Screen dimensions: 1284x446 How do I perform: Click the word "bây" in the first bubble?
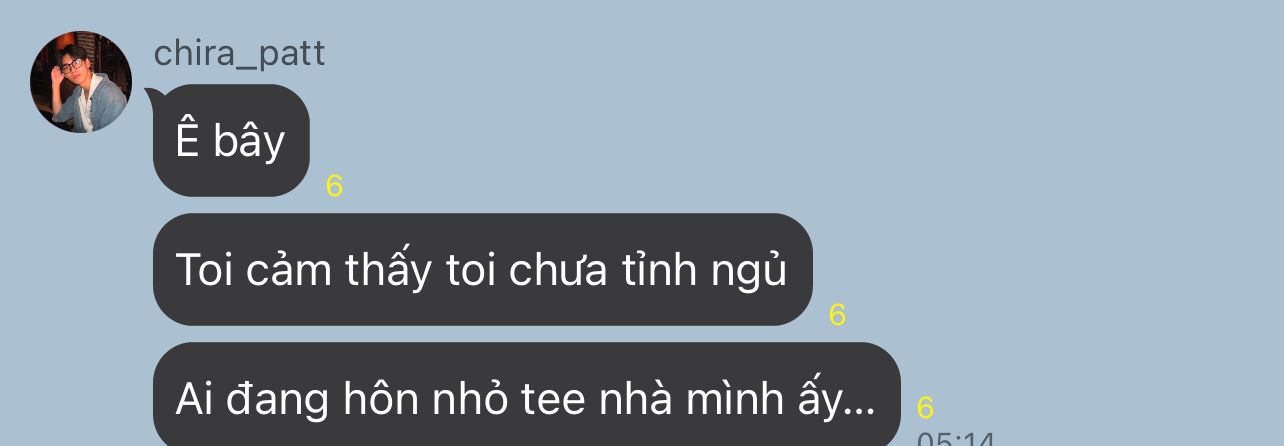pyautogui.click(x=249, y=143)
